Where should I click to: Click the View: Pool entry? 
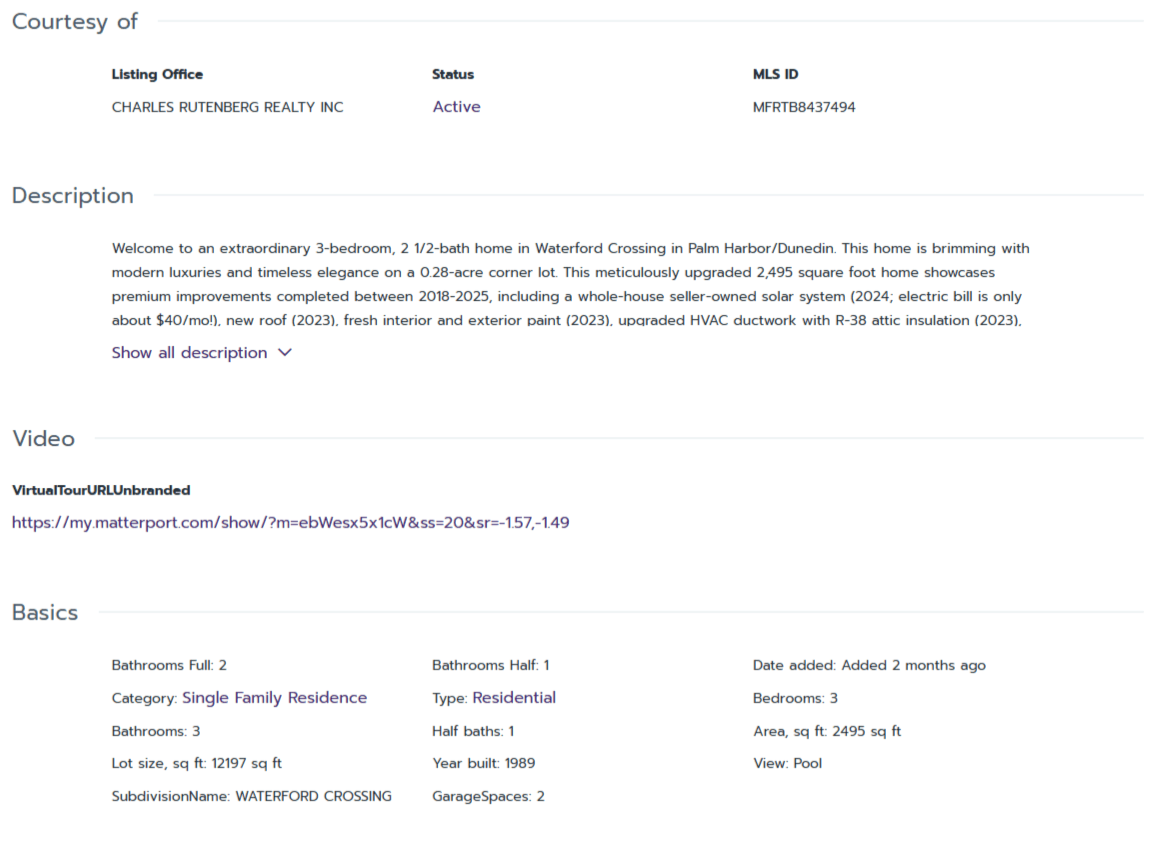787,763
